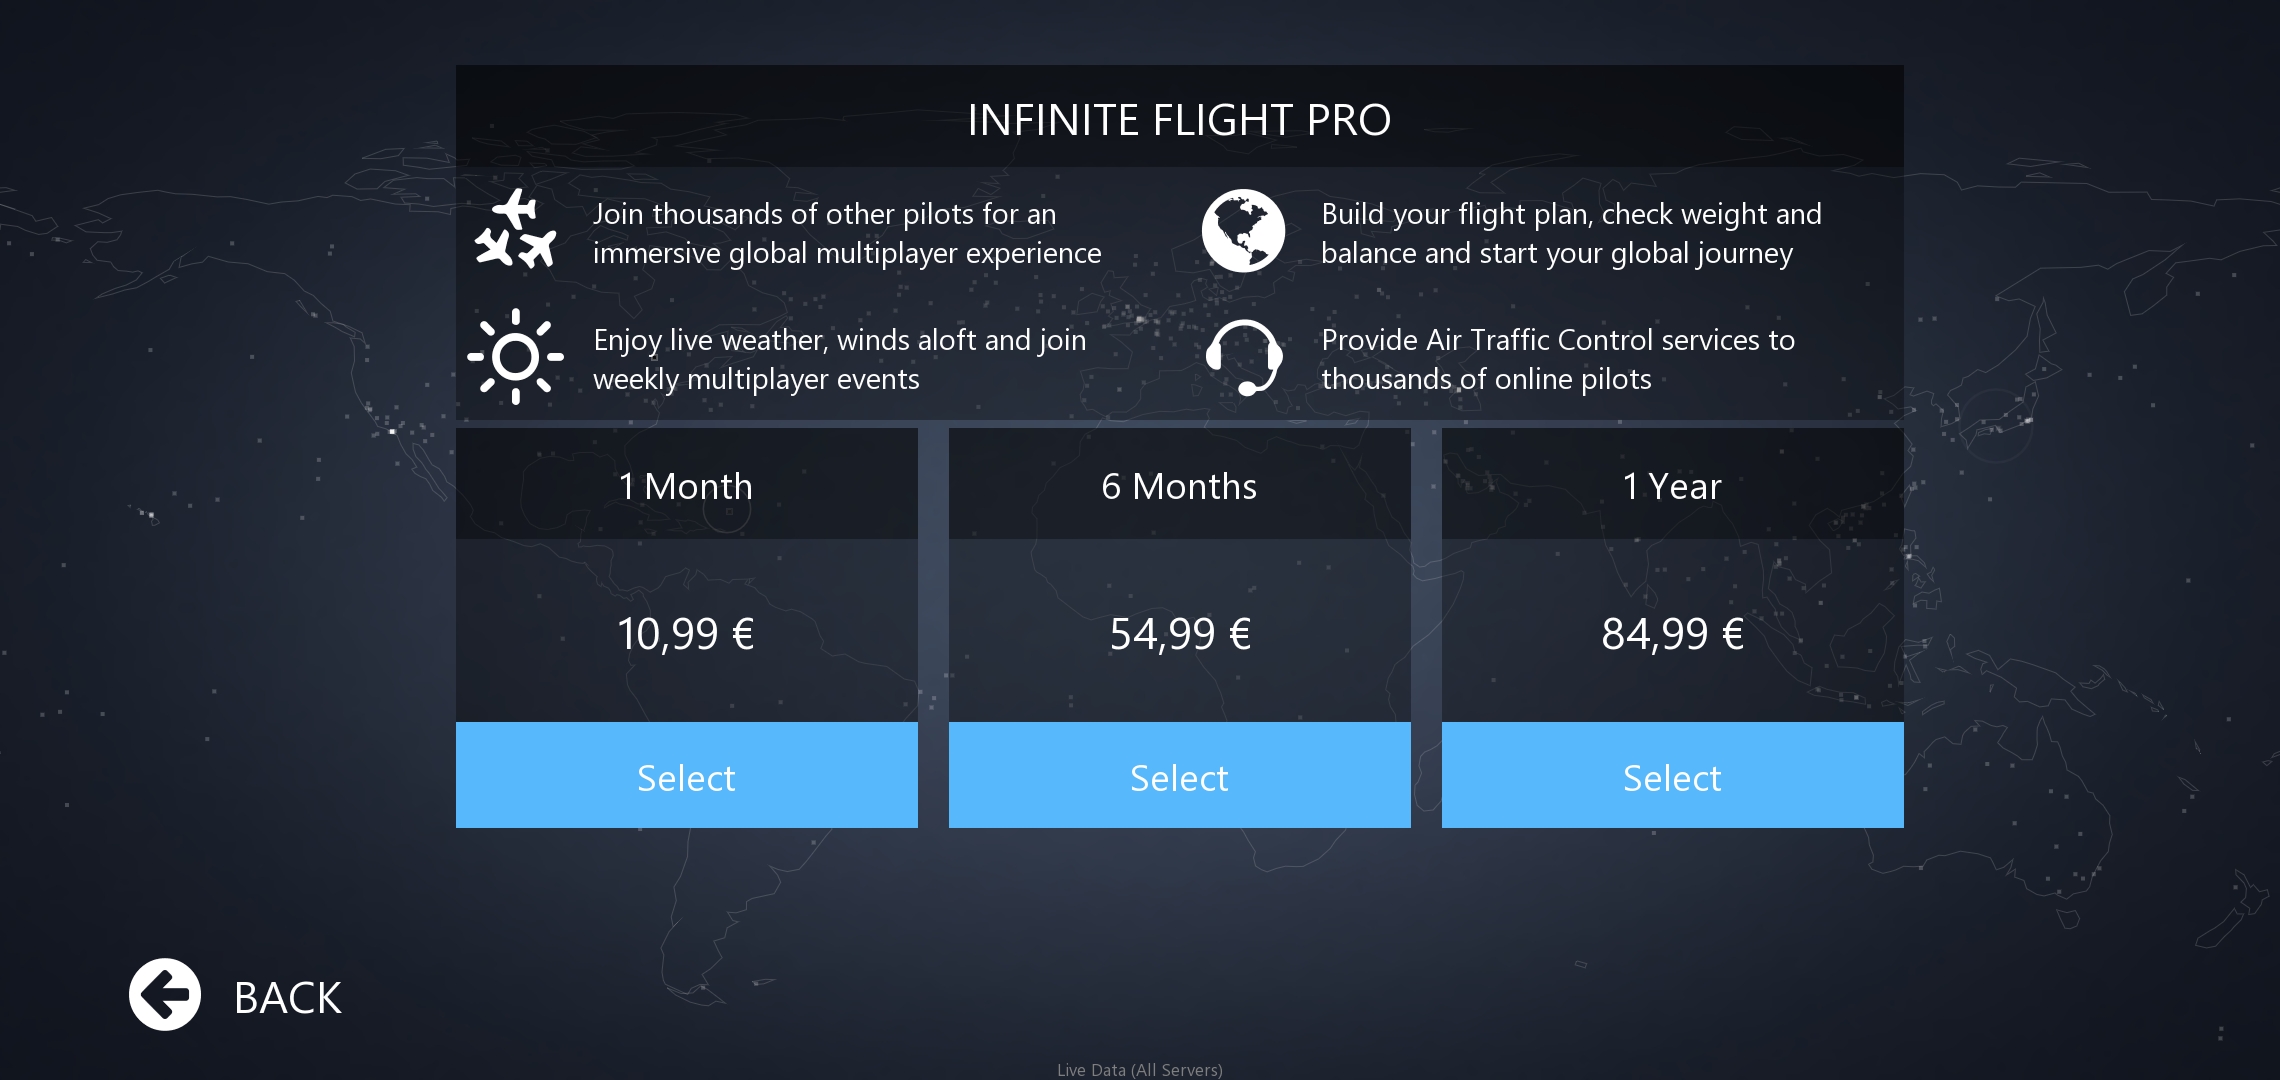Click the multiplayer airplanes icon
The image size is (2280, 1080).
pyautogui.click(x=515, y=230)
